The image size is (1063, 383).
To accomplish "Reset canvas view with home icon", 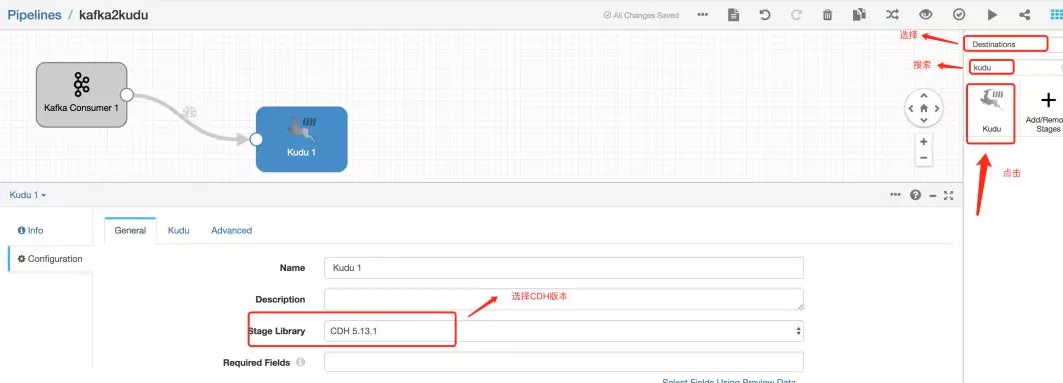I will 923,108.
